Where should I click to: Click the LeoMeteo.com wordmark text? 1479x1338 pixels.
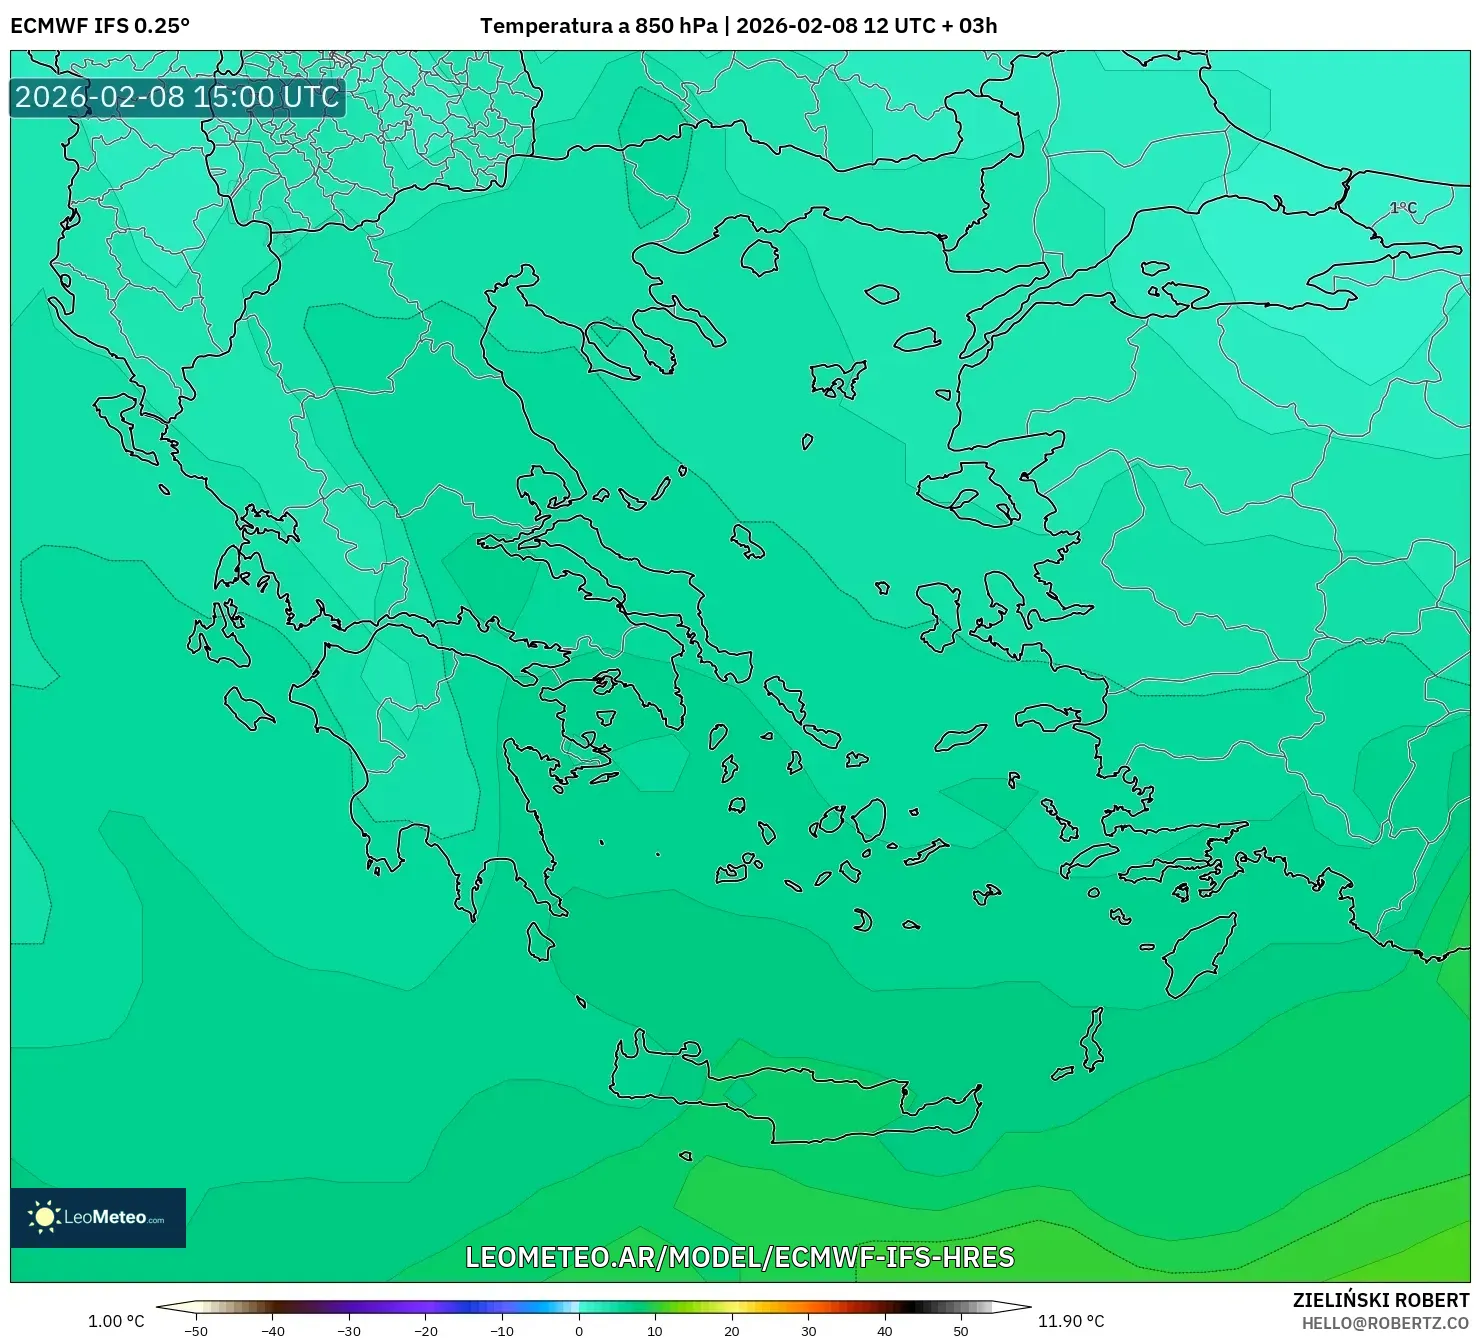tap(115, 1216)
